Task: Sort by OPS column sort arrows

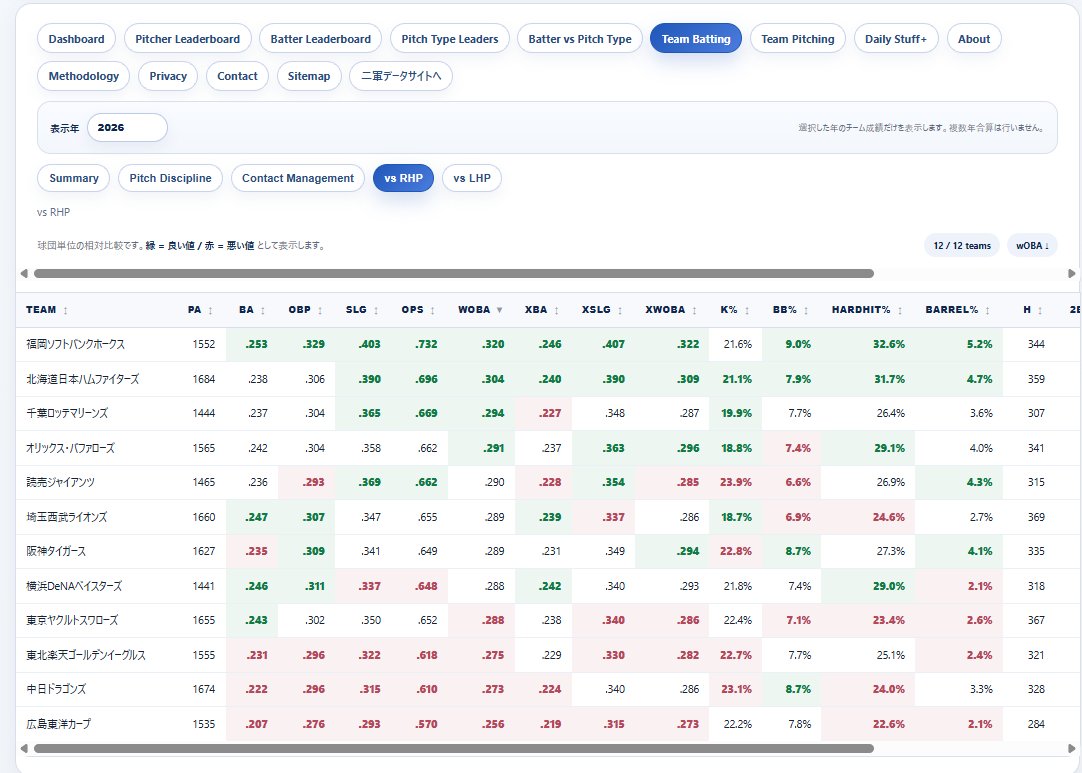Action: 433,311
